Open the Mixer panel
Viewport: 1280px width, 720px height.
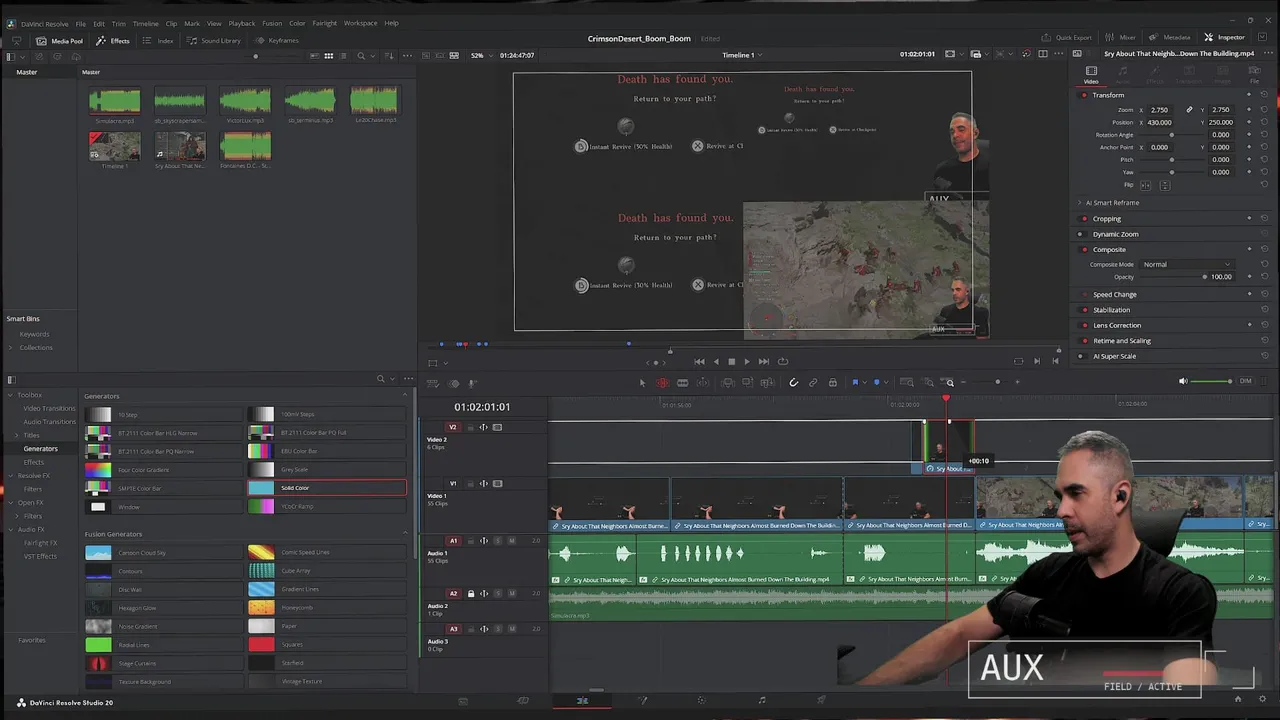(x=1120, y=37)
